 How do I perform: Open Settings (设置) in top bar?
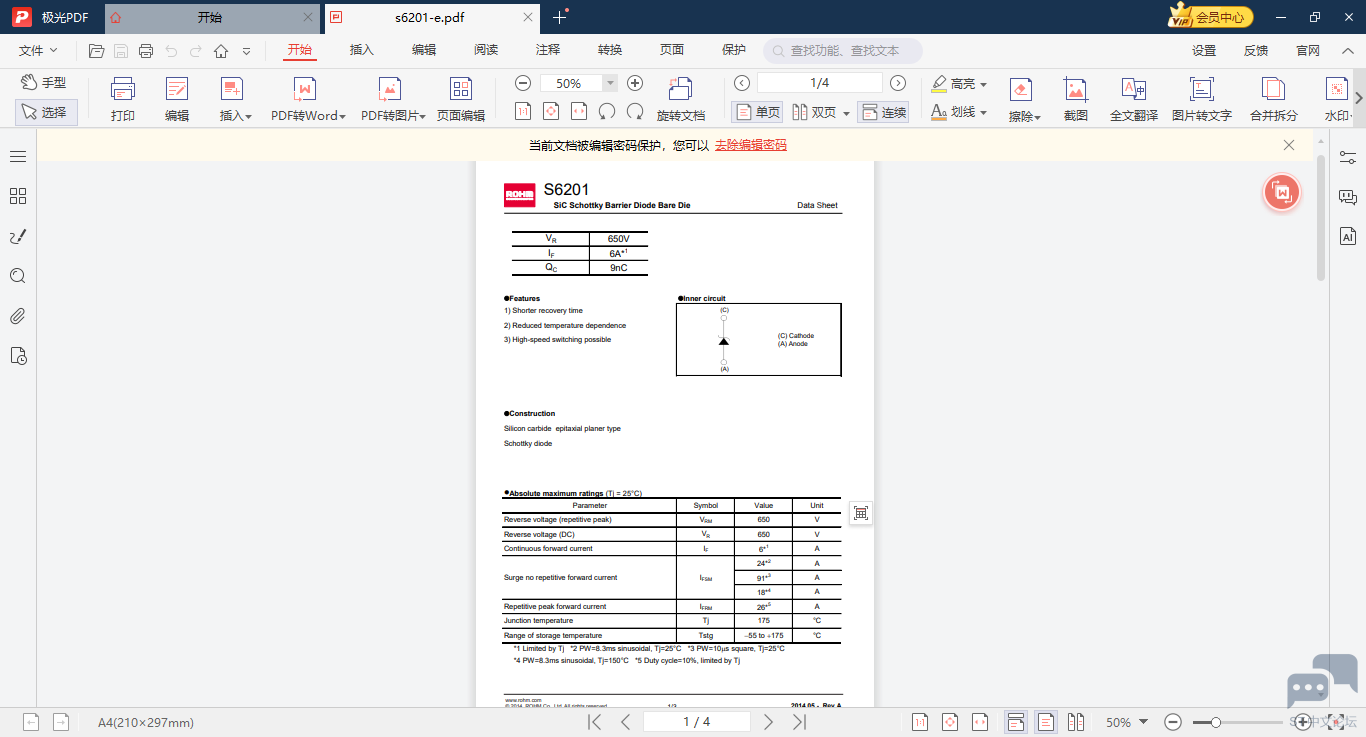[x=1204, y=51]
